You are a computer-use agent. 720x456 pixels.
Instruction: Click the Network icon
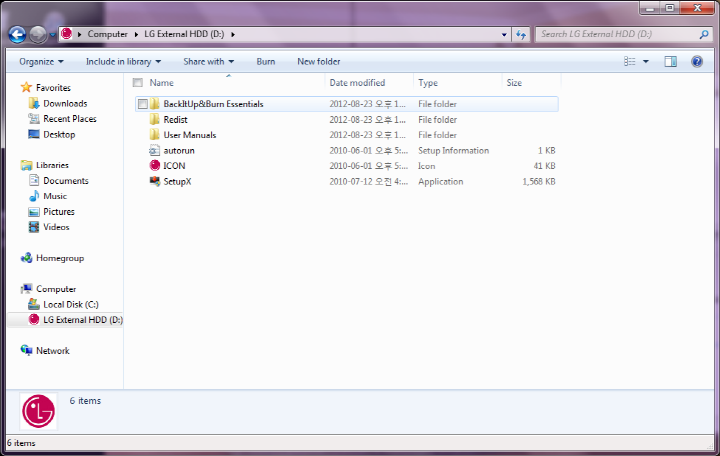[x=27, y=350]
